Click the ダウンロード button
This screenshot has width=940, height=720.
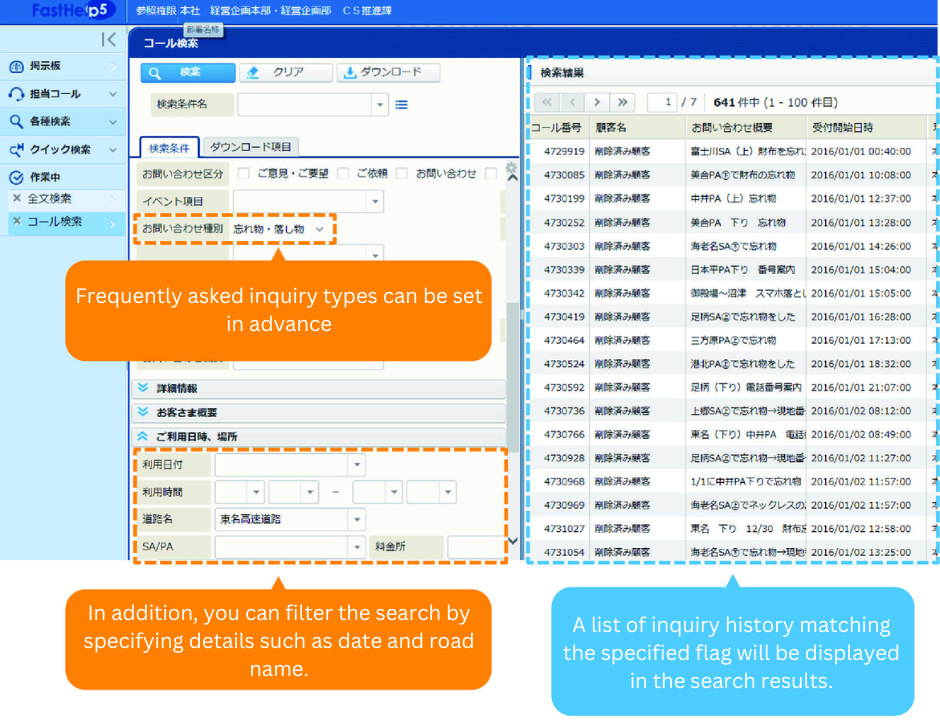tap(388, 72)
